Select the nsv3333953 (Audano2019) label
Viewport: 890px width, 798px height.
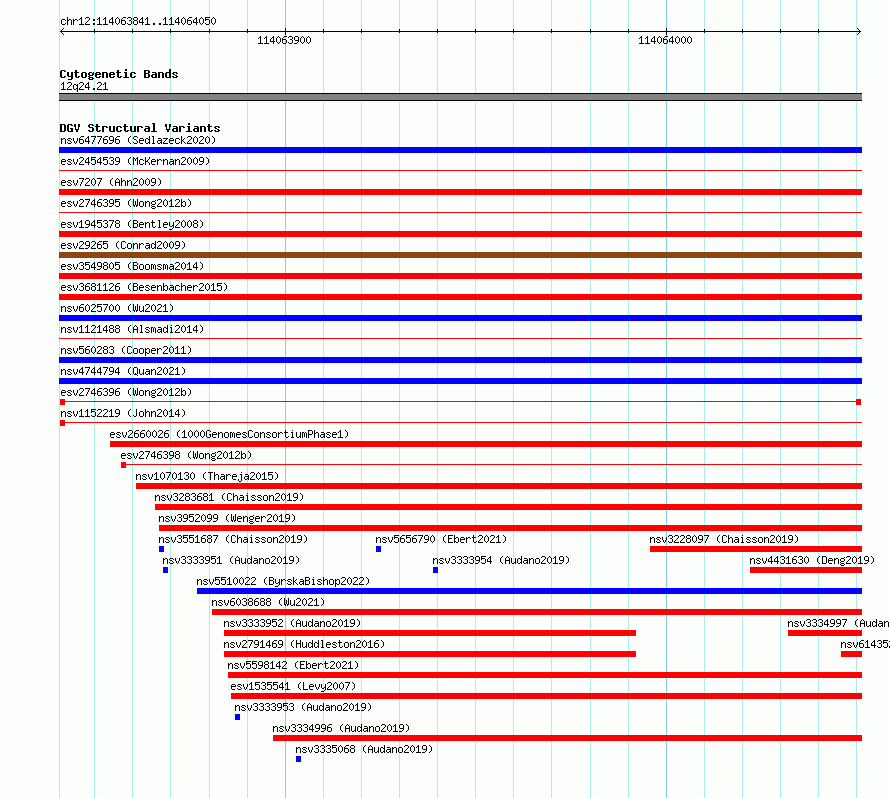pos(303,707)
